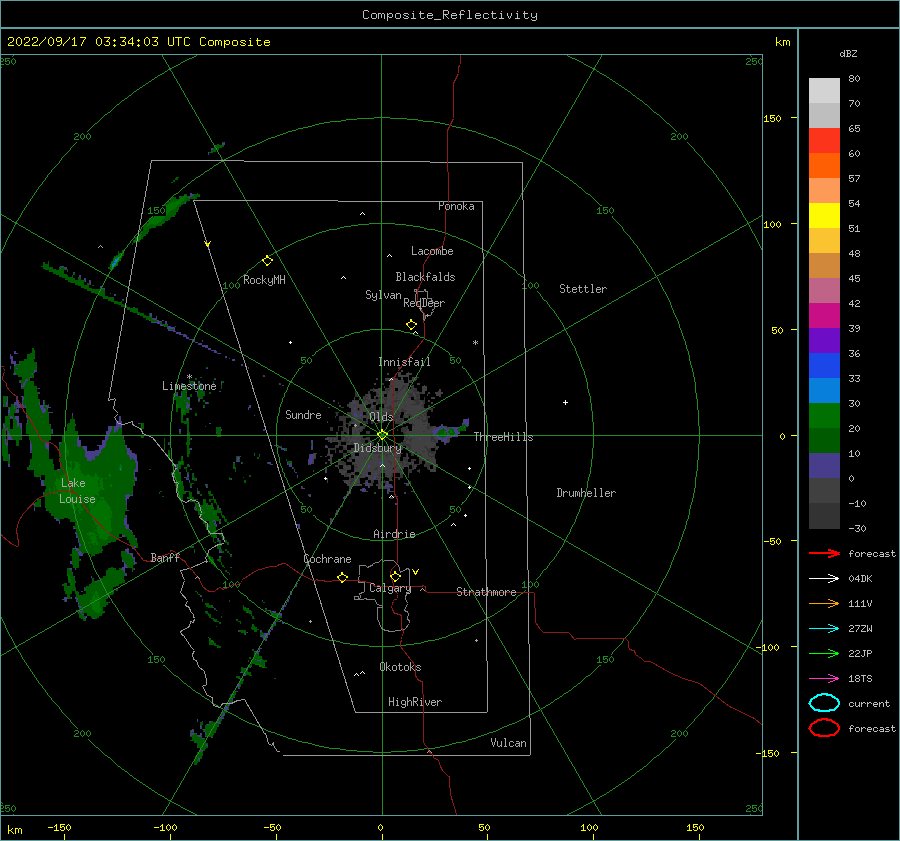Click the white plus marker east of ThreeHills
The image size is (900, 841).
565,402
